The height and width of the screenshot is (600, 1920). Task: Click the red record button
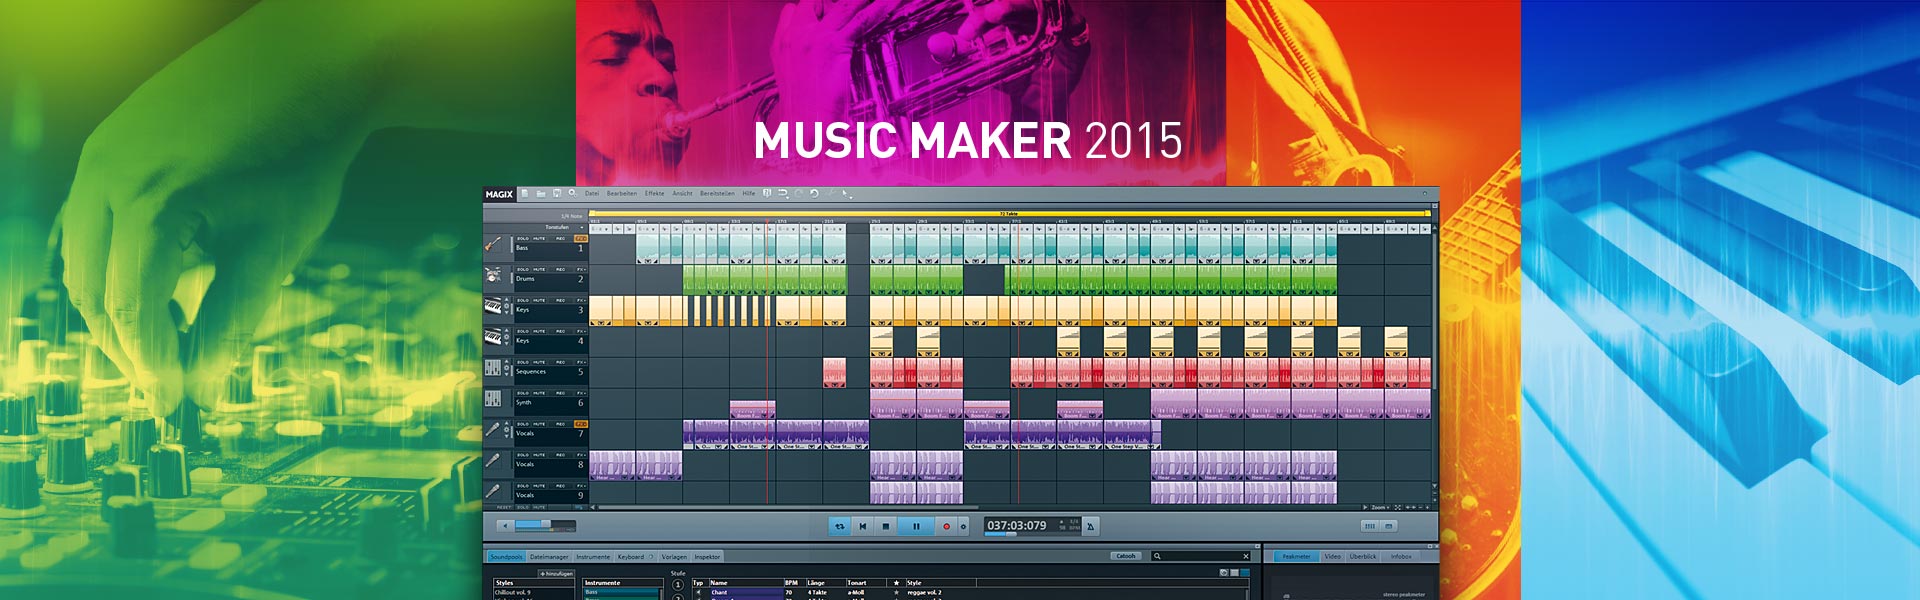pos(946,526)
